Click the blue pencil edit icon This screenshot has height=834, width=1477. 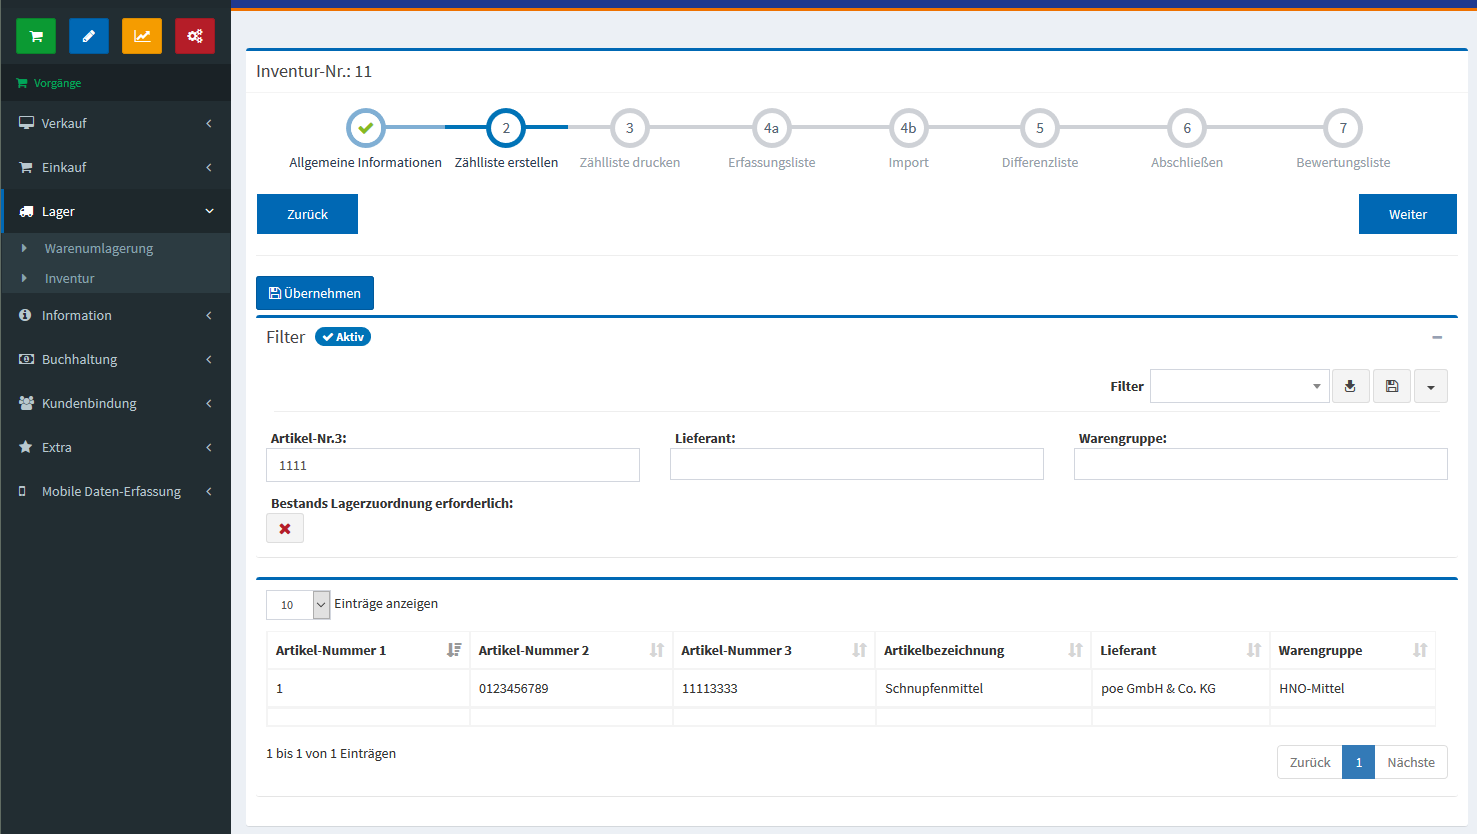[89, 36]
